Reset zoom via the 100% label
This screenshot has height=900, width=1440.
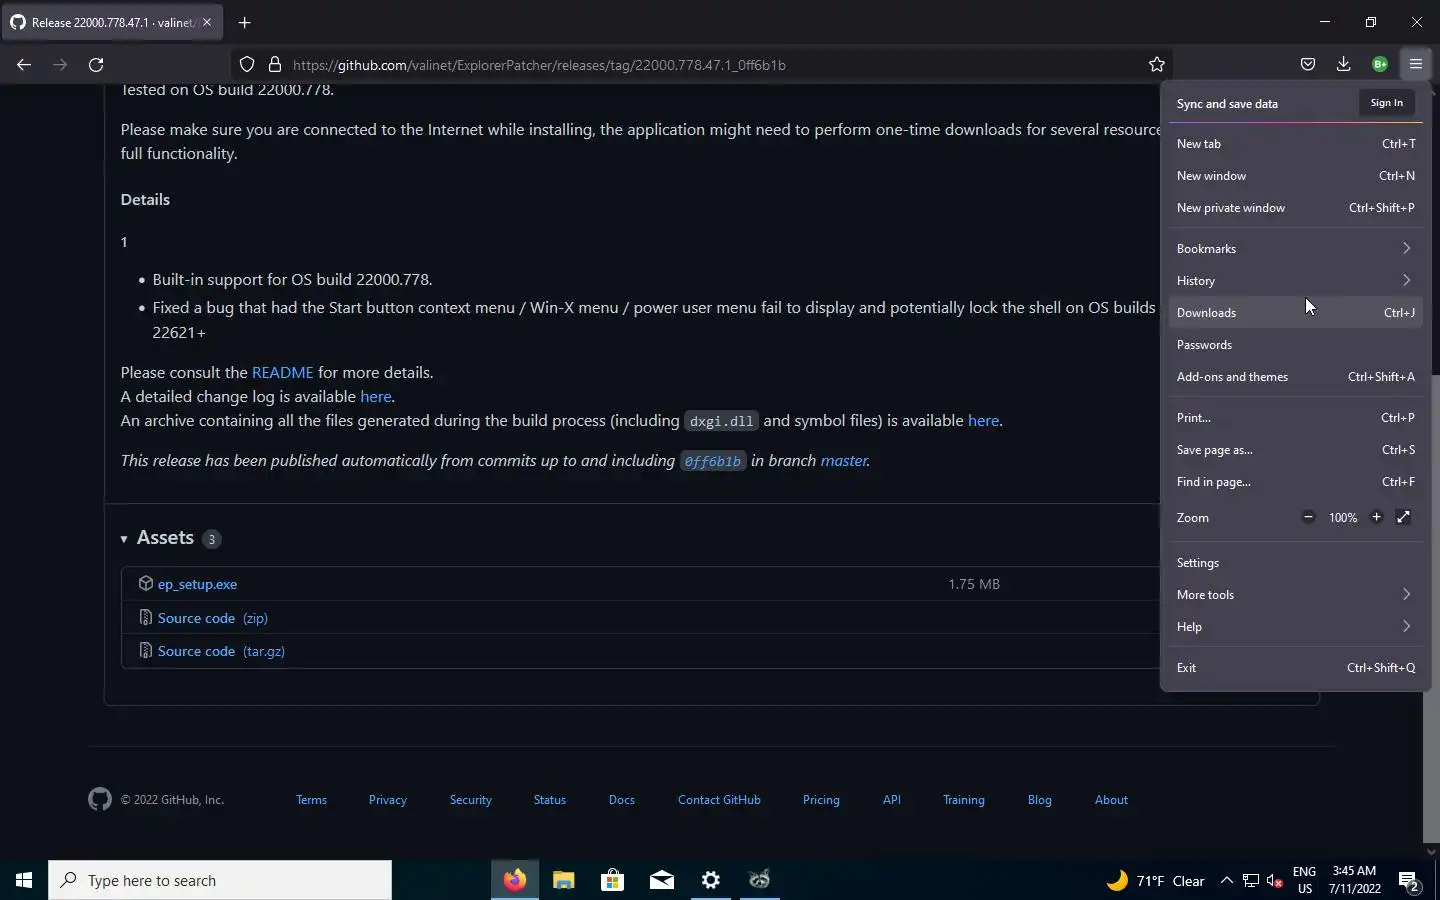click(x=1343, y=517)
